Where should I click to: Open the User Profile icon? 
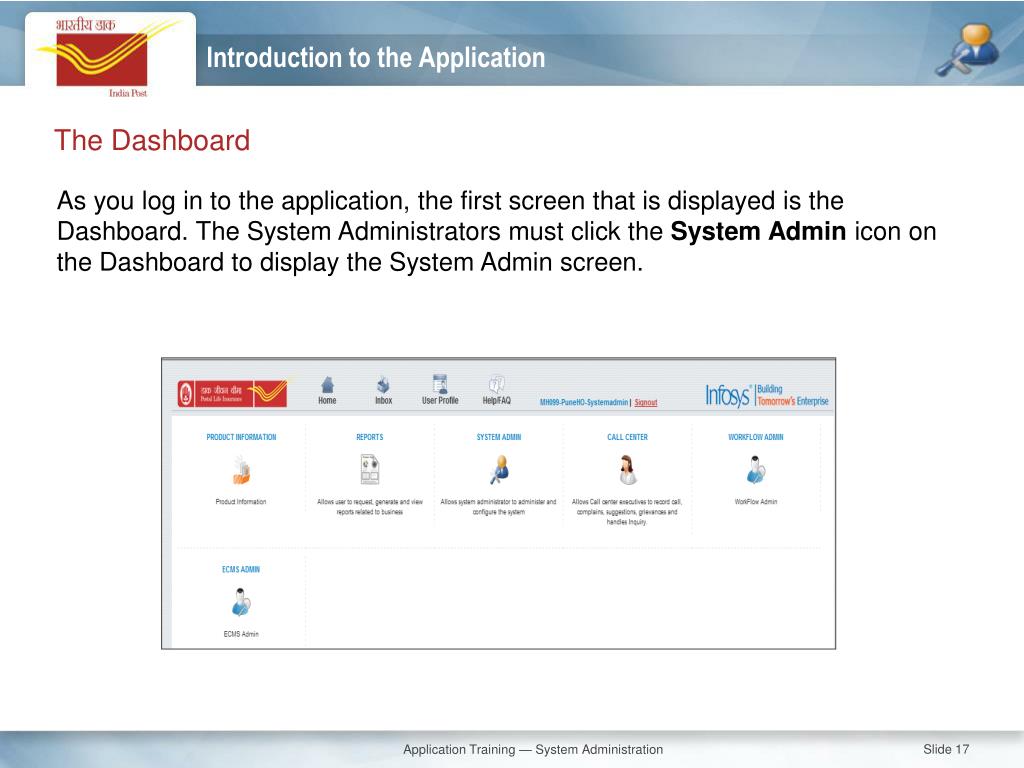(440, 384)
